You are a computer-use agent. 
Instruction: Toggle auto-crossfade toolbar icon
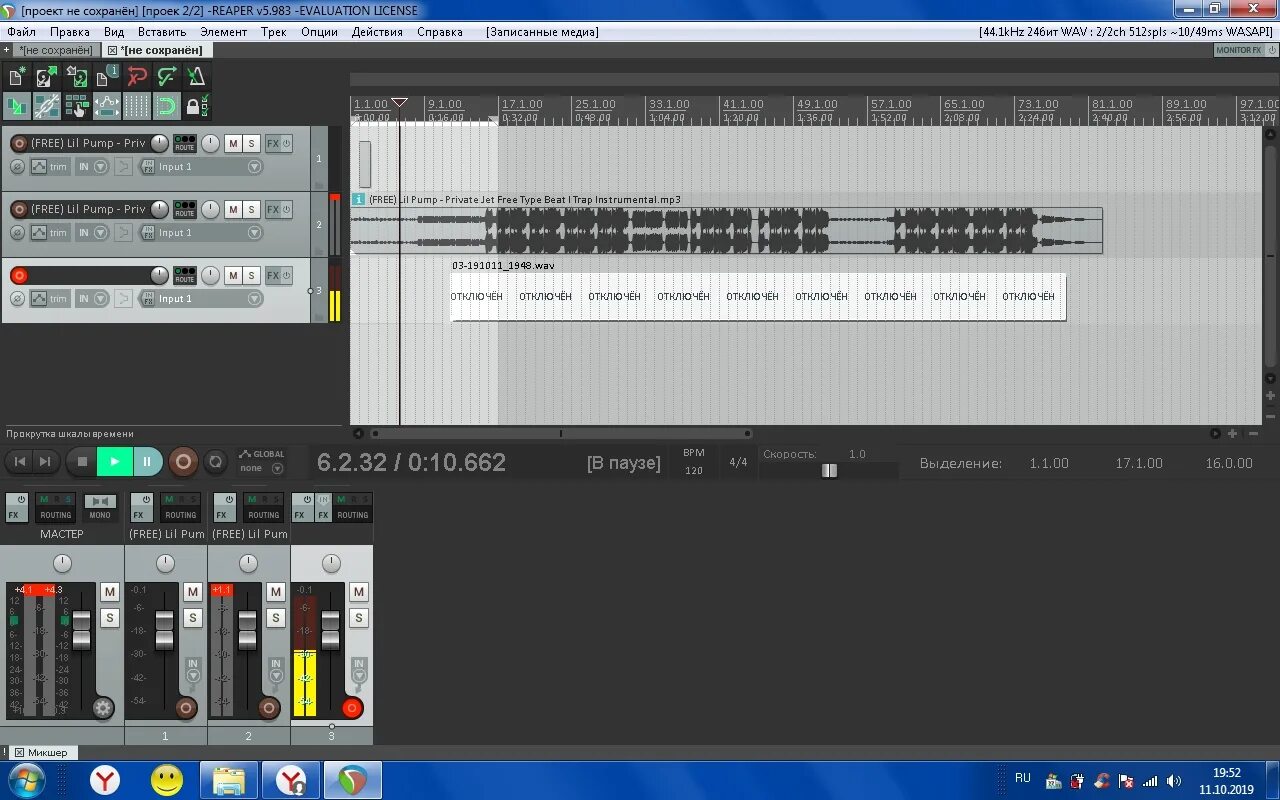[17, 106]
